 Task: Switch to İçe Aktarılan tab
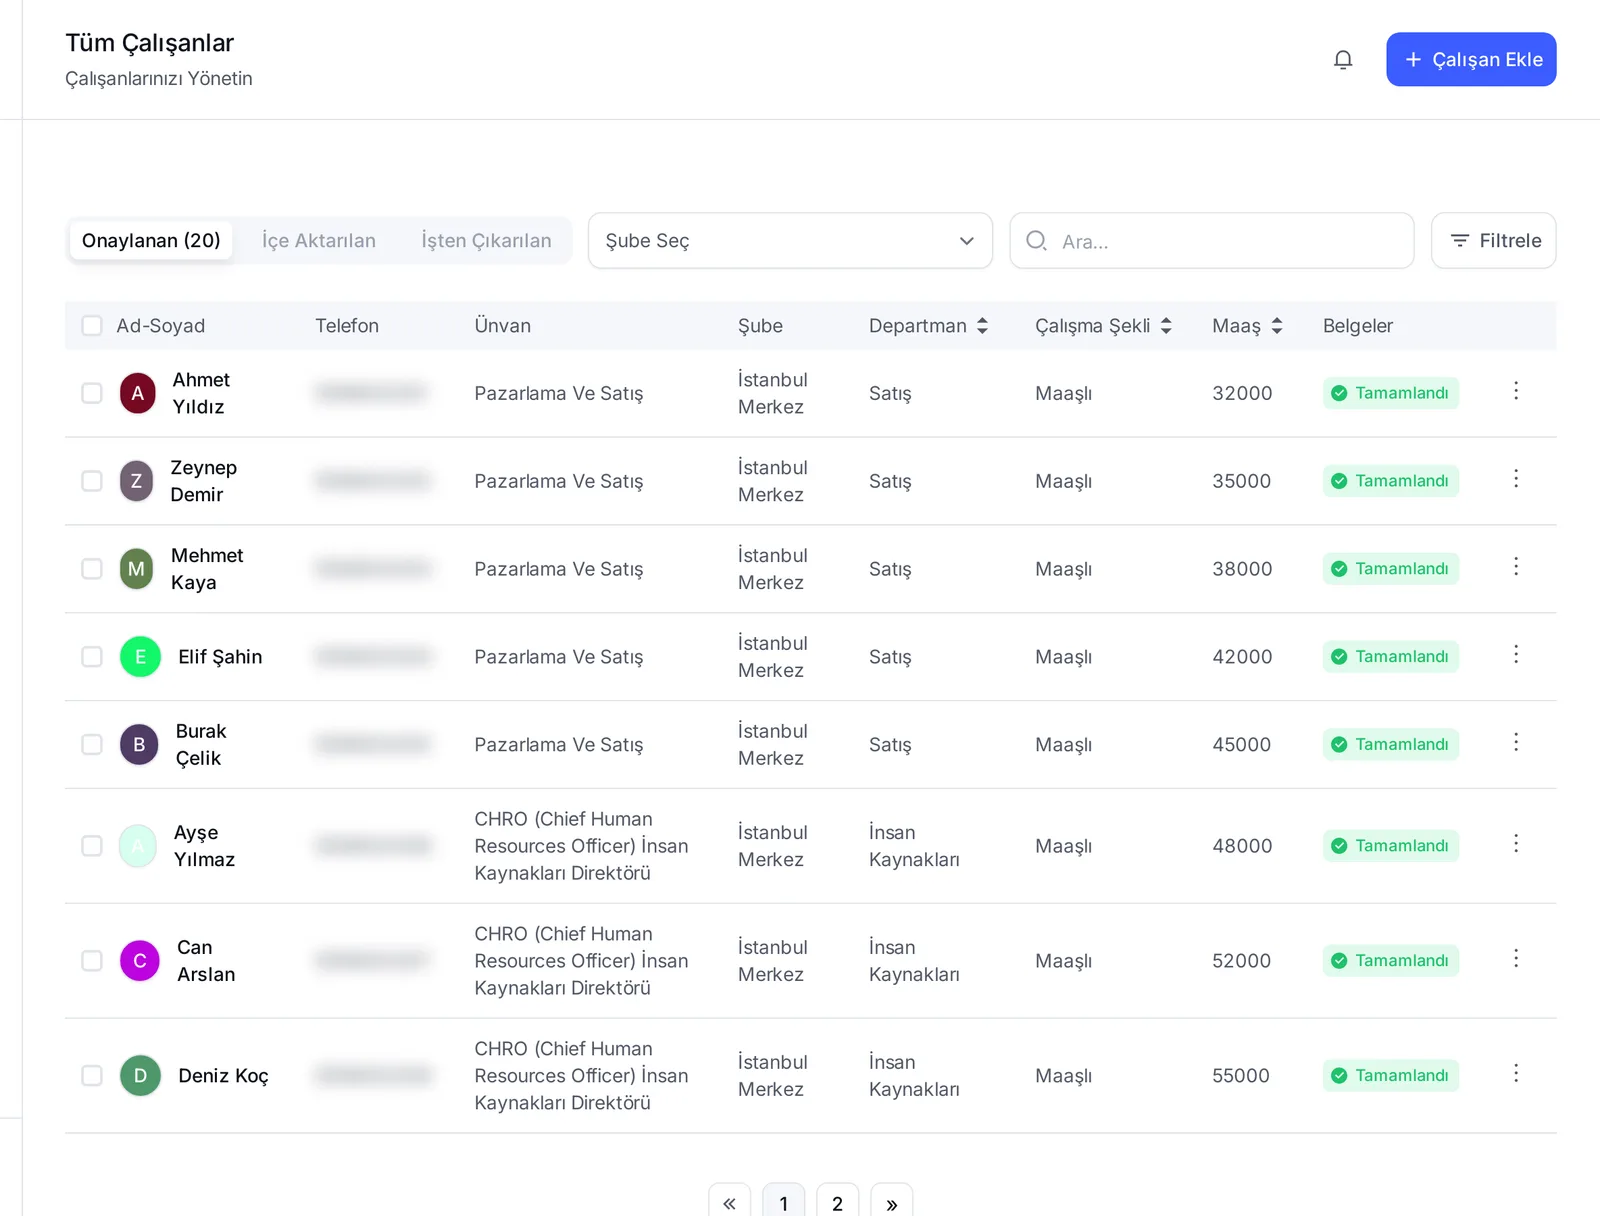(x=319, y=241)
